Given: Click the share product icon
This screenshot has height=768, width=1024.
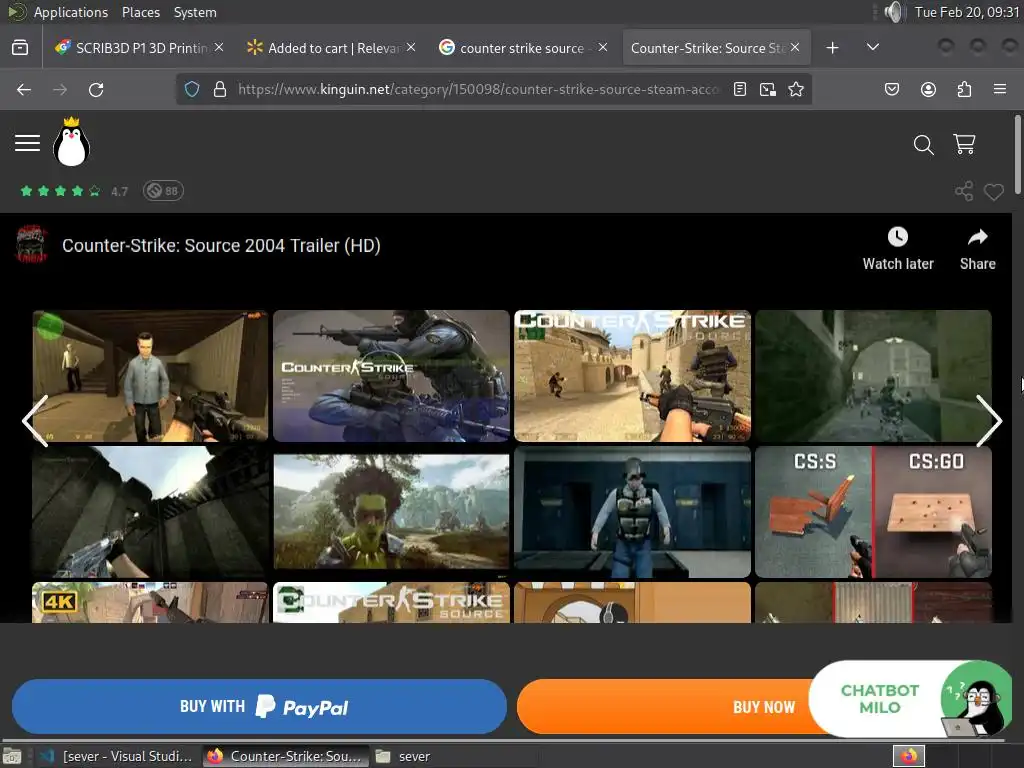Looking at the screenshot, I should [964, 191].
